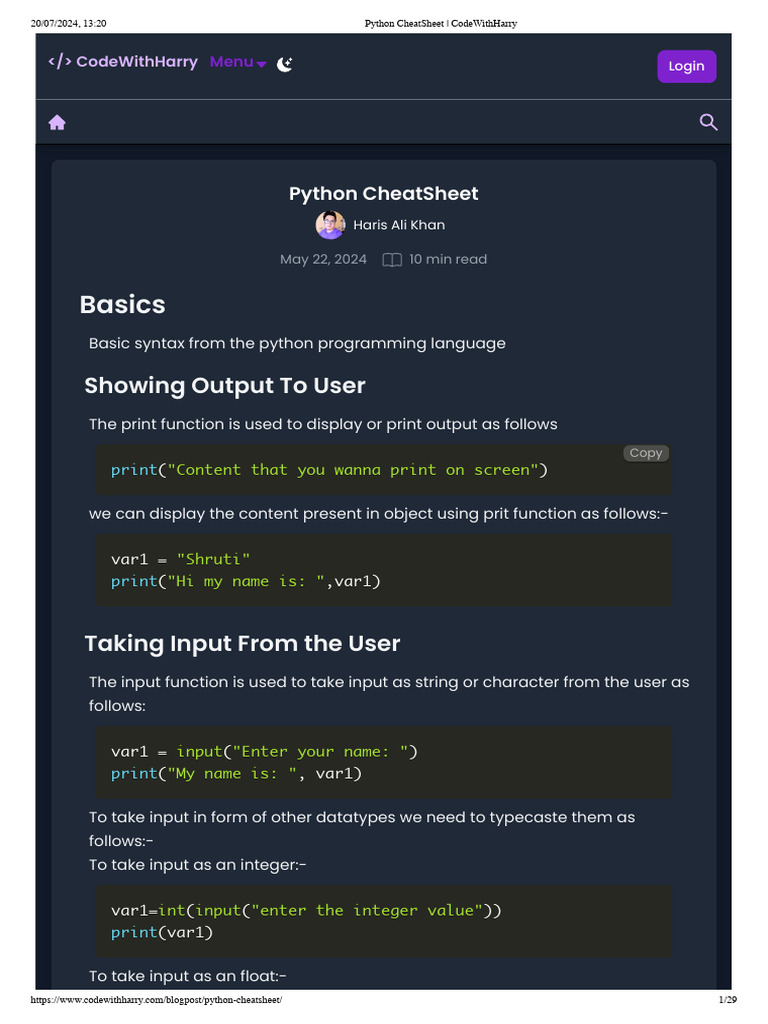
Task: Click the May 22, 2024 publish date
Action: pos(323,259)
